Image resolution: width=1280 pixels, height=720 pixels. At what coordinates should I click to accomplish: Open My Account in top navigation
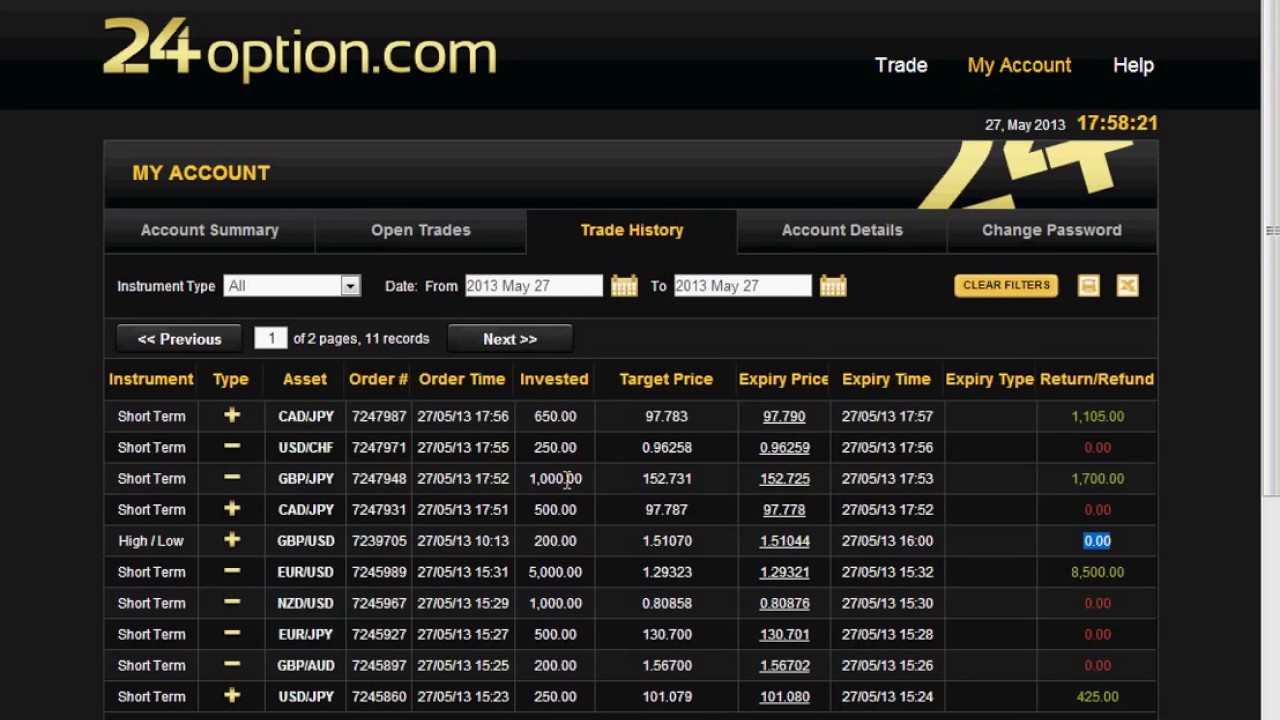(1019, 65)
